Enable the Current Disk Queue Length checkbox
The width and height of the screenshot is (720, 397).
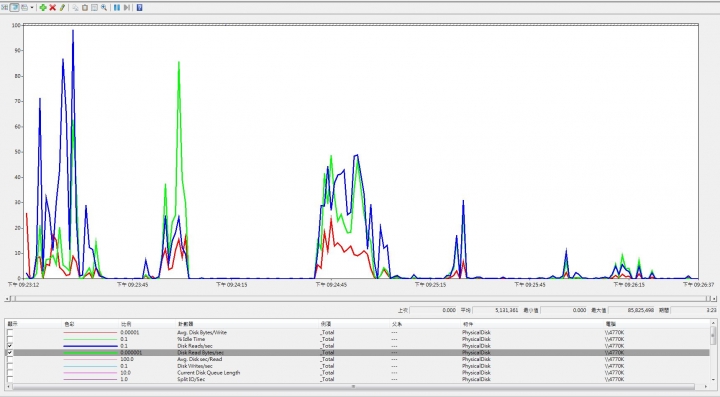point(10,373)
